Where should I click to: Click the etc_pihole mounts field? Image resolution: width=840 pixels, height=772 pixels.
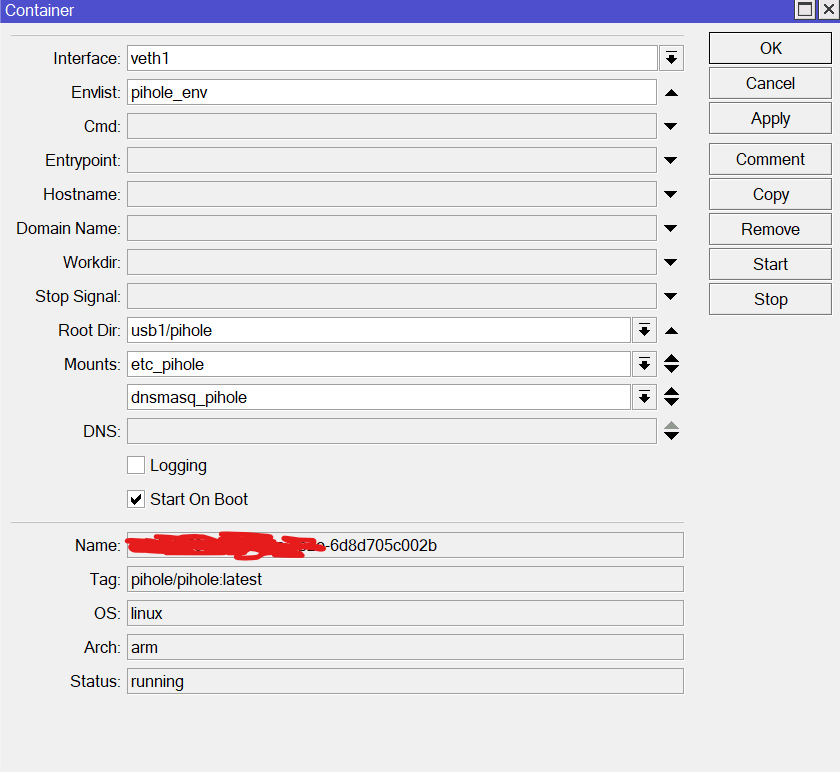[379, 364]
